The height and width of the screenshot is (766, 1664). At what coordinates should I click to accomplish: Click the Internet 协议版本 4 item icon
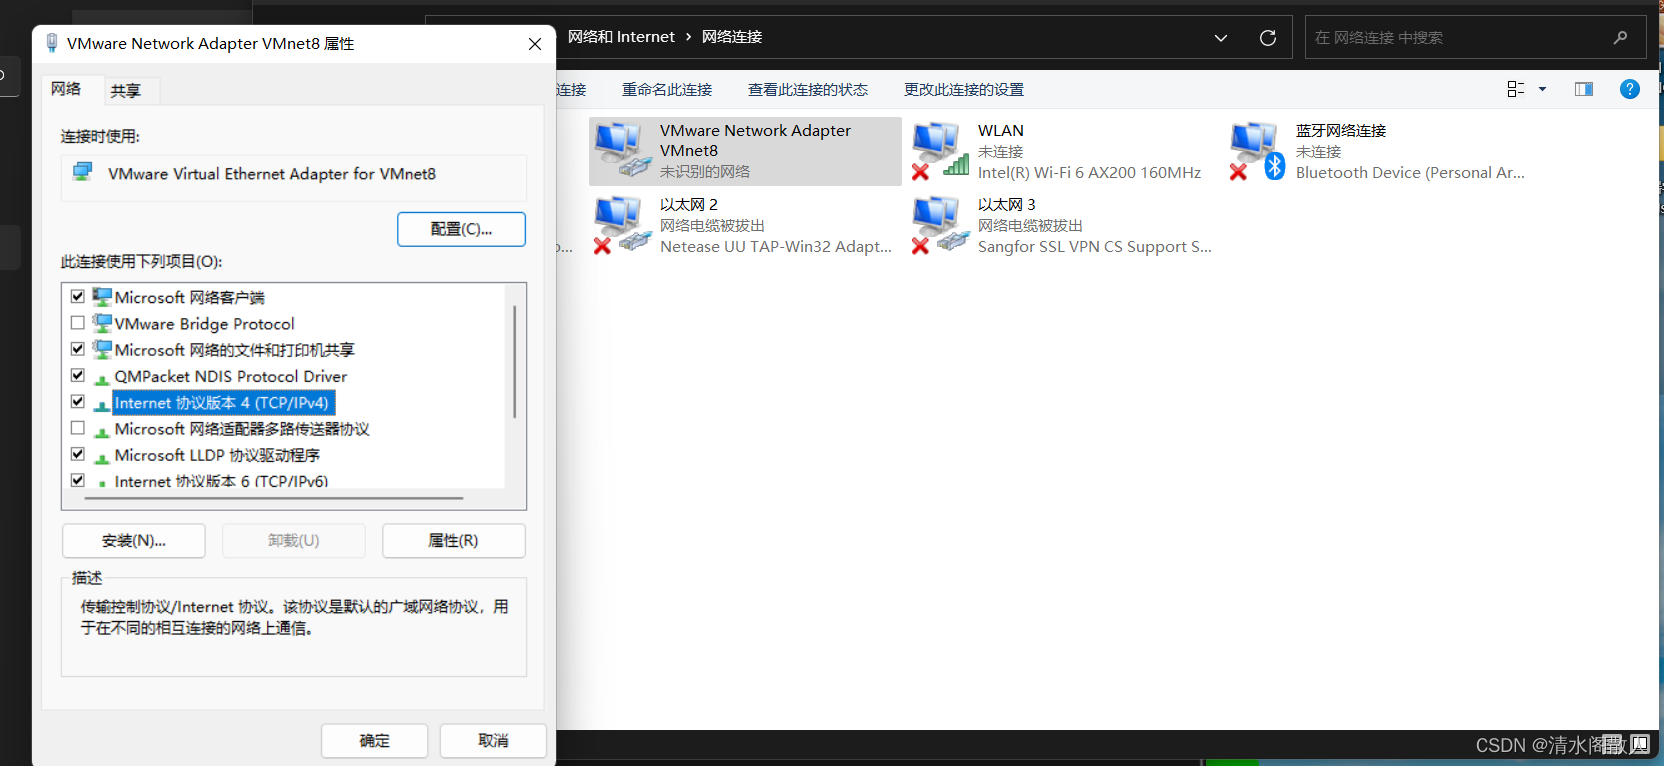coord(102,404)
